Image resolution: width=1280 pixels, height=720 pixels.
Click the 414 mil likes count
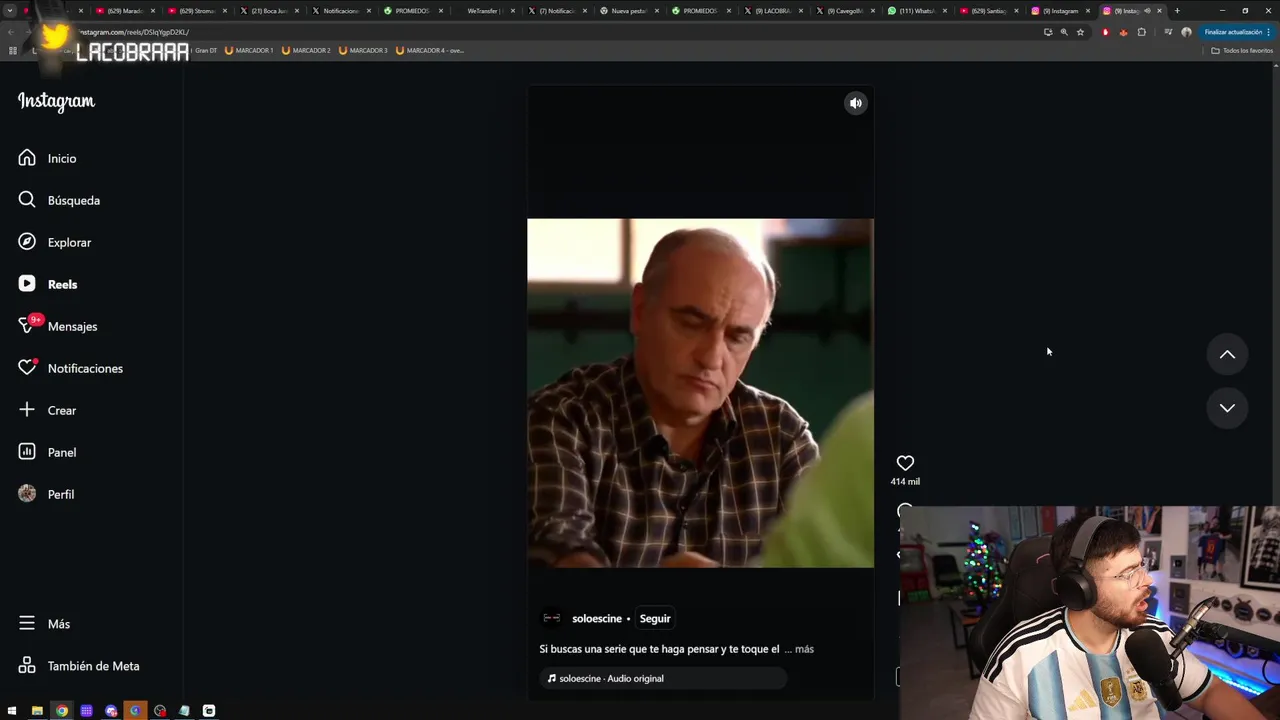pos(905,482)
